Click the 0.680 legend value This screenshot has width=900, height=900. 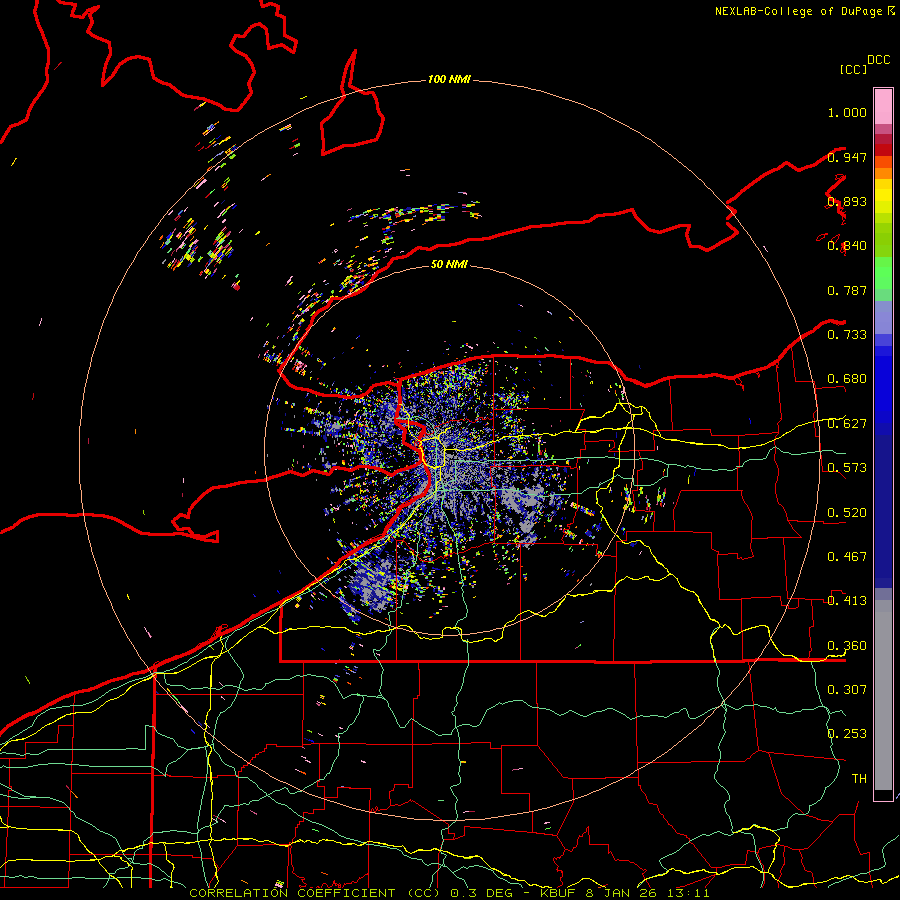847,379
